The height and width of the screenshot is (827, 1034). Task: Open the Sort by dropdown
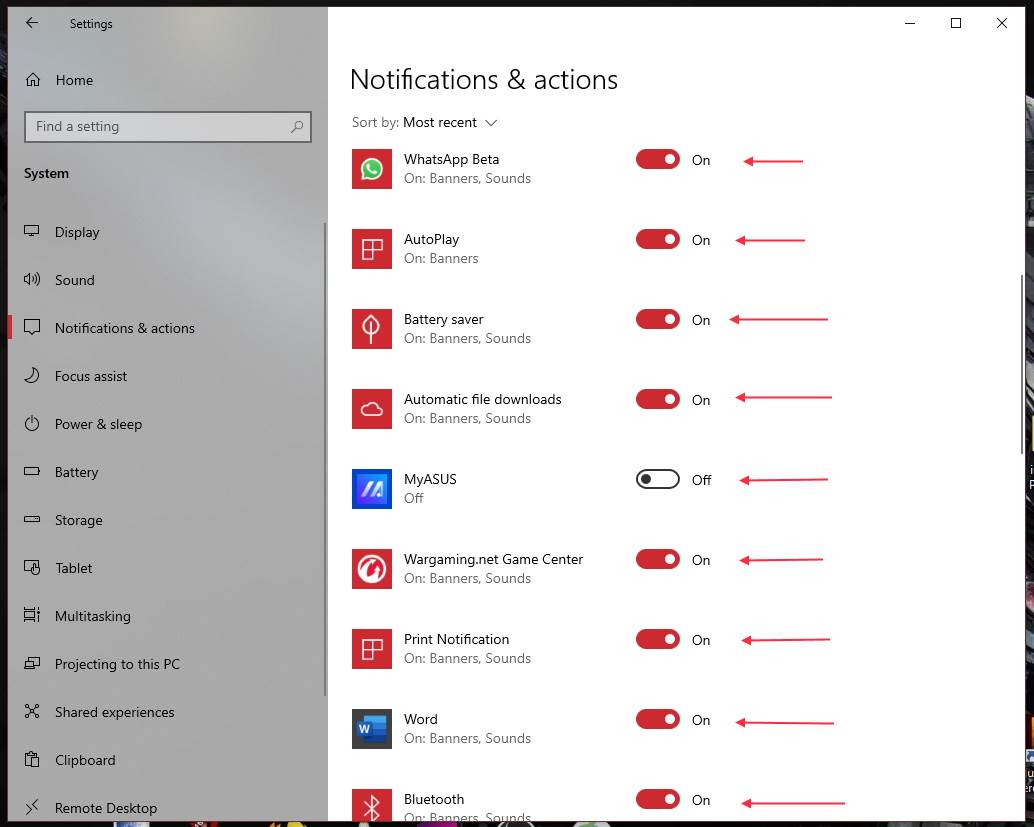tap(450, 122)
